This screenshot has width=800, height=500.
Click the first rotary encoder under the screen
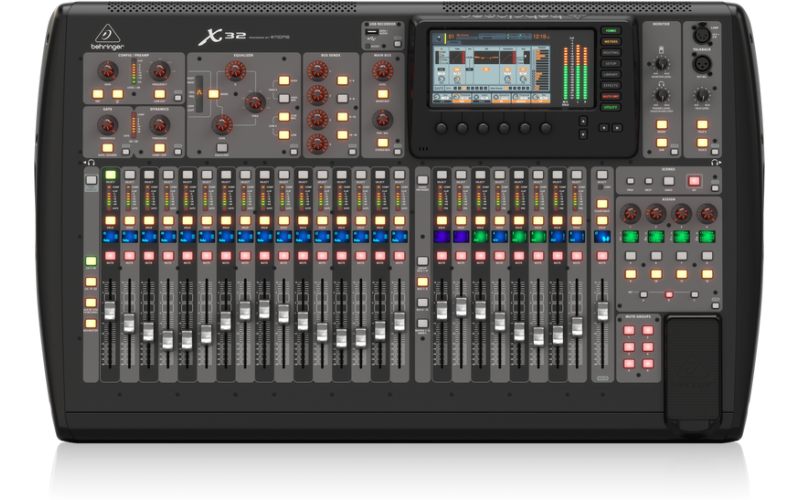[441, 128]
